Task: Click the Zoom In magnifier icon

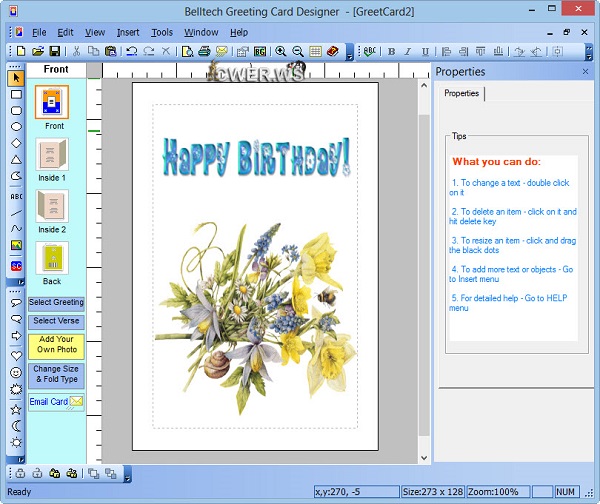Action: pyautogui.click(x=281, y=51)
